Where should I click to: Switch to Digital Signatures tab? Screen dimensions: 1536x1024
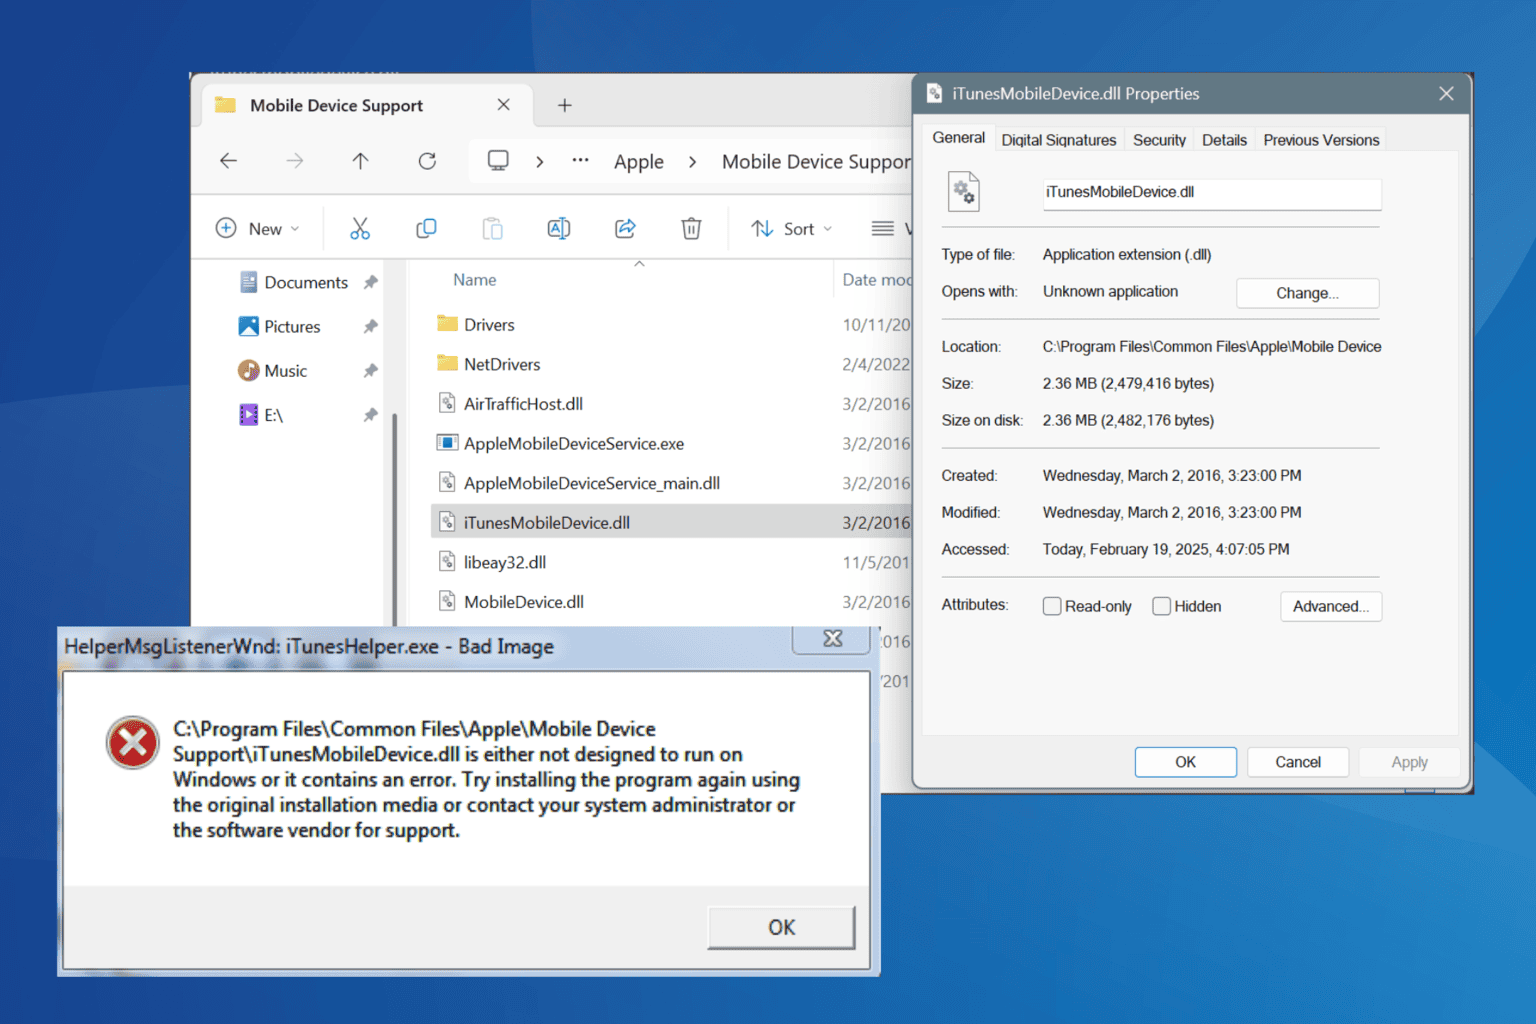(x=1059, y=140)
